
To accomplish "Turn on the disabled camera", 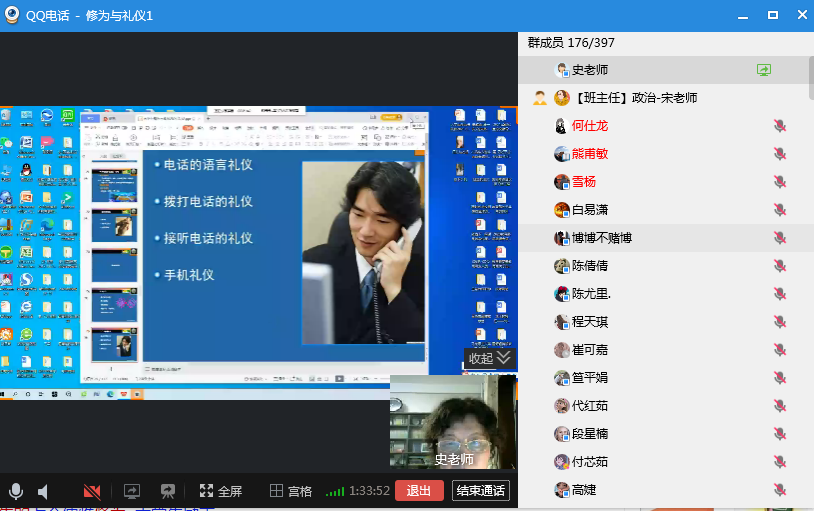I will 92,491.
